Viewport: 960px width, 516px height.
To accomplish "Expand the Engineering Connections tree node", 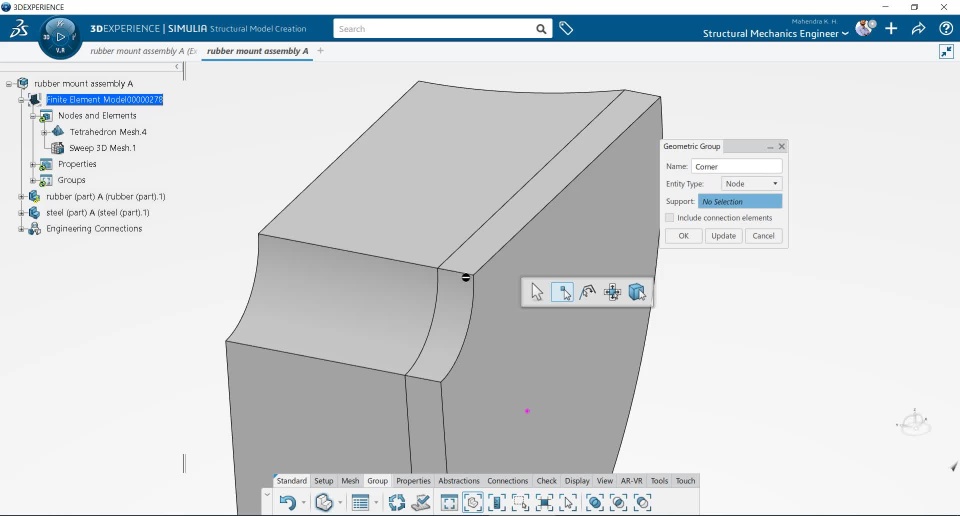I will (x=21, y=229).
